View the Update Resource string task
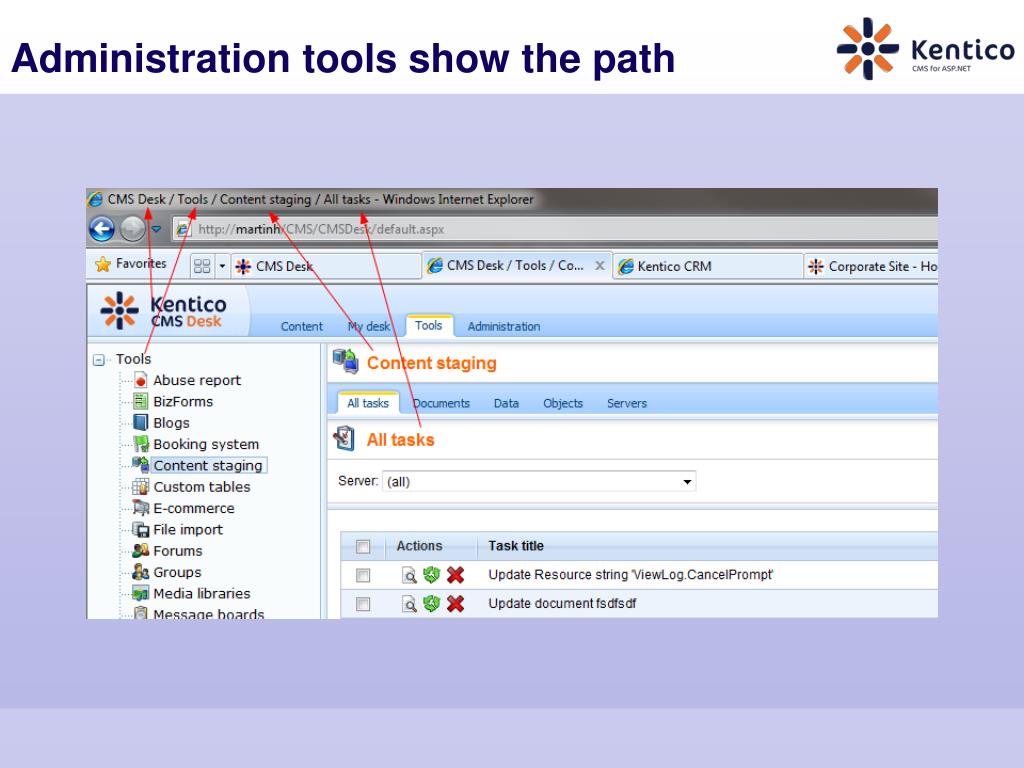Viewport: 1024px width, 768px height. (x=409, y=575)
